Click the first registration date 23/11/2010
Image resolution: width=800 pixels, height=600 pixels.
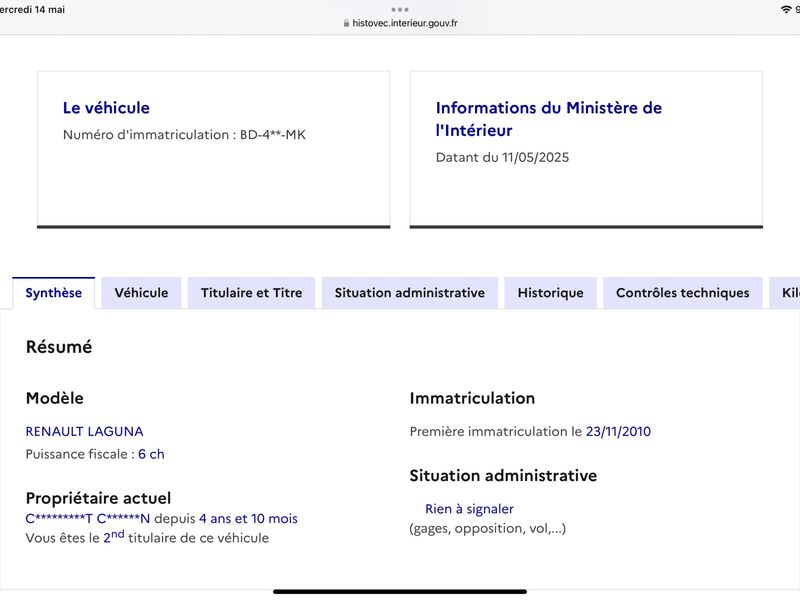pyautogui.click(x=618, y=432)
